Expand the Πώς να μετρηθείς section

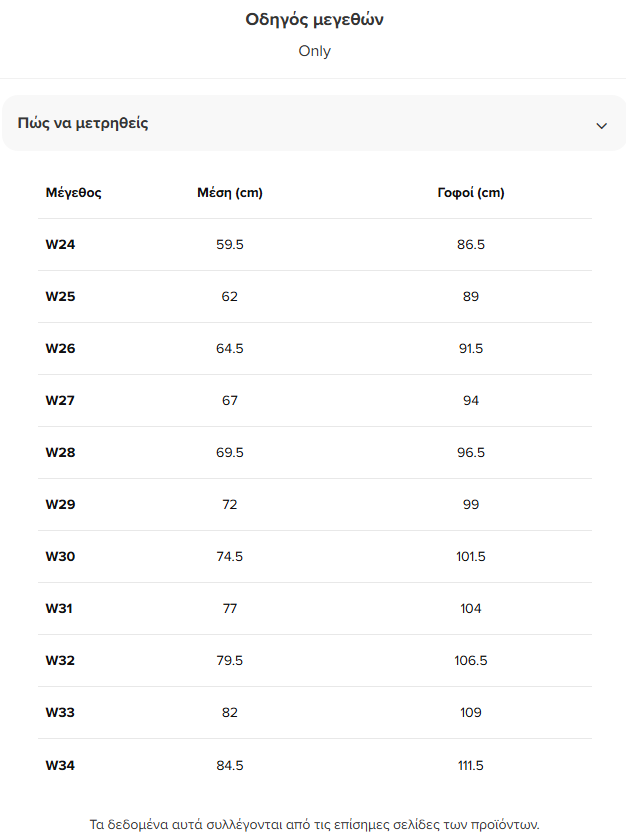pyautogui.click(x=314, y=123)
